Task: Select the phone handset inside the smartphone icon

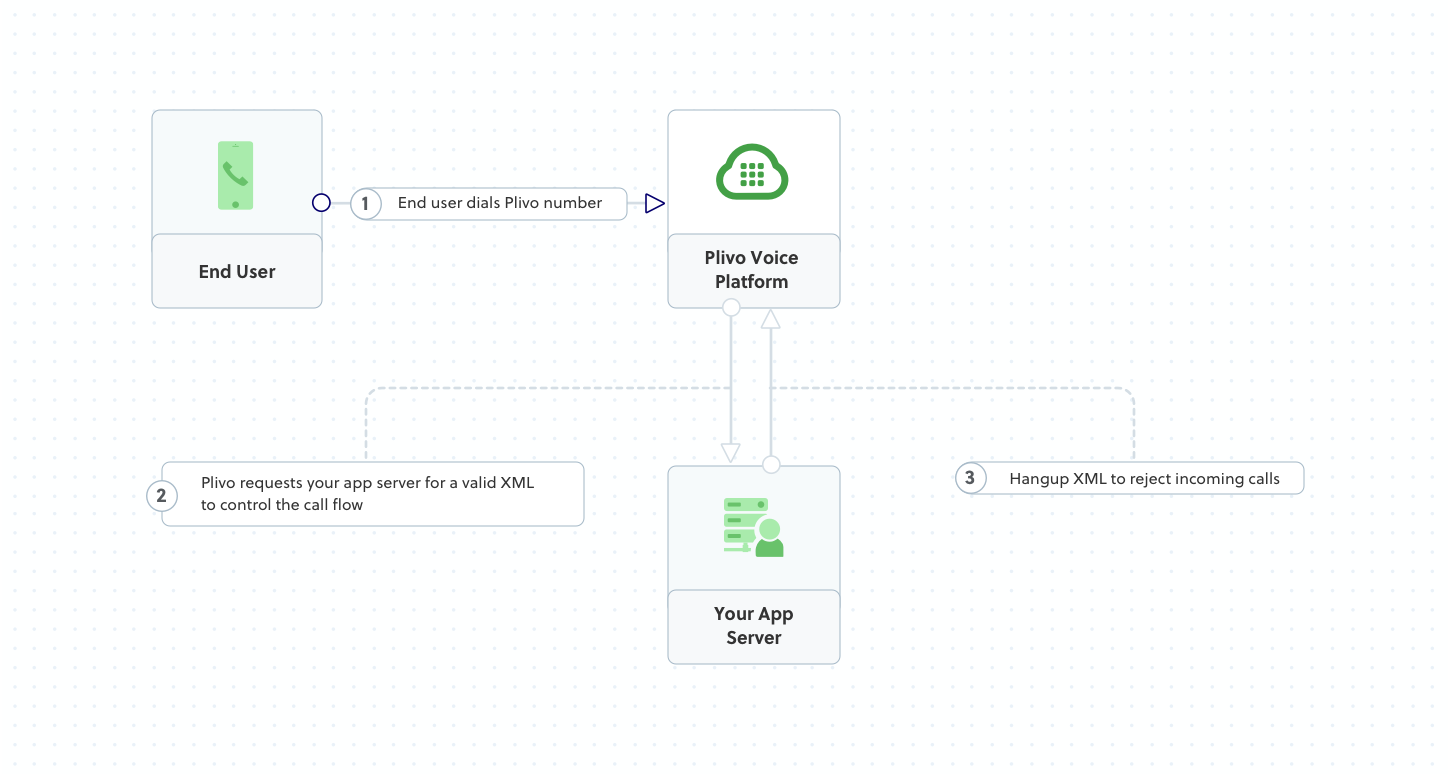Action: pyautogui.click(x=234, y=172)
